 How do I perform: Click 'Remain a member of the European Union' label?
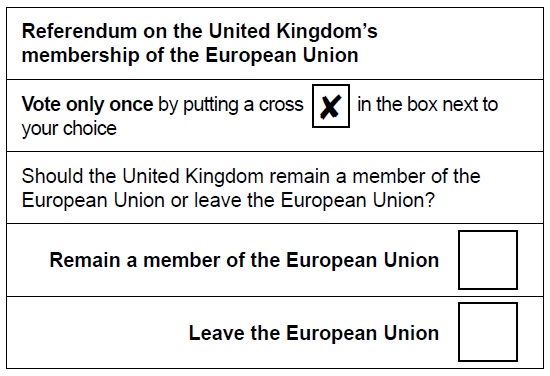point(244,260)
